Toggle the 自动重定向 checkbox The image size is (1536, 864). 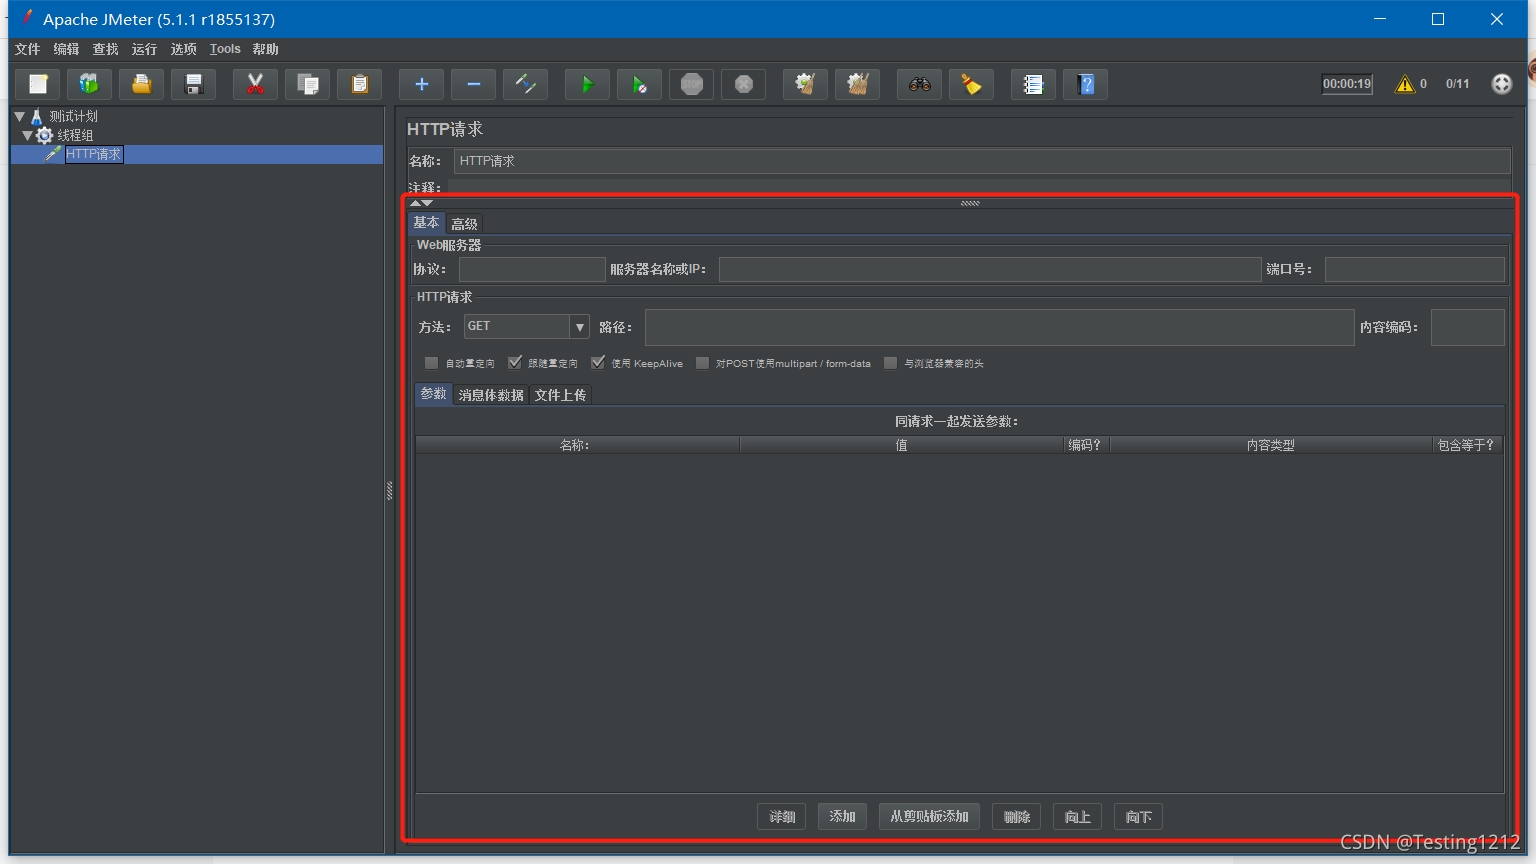coord(431,363)
